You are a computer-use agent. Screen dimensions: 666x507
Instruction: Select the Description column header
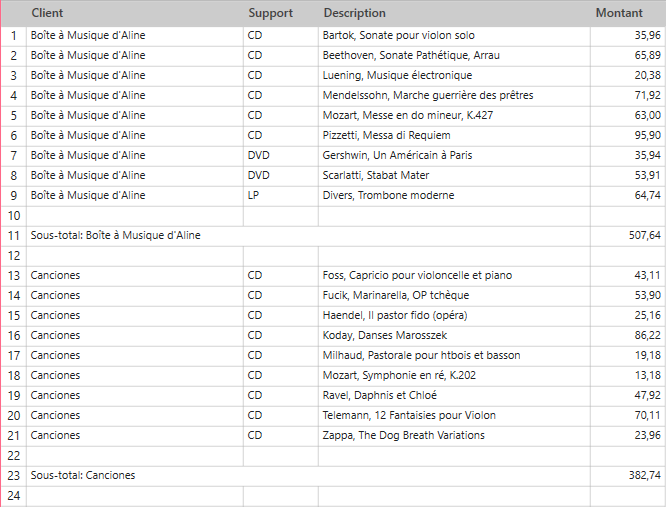tap(354, 13)
